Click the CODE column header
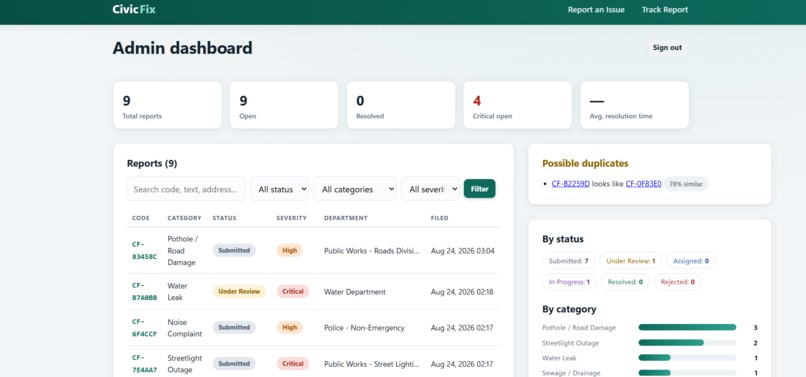This screenshot has width=806, height=377. click(140, 218)
